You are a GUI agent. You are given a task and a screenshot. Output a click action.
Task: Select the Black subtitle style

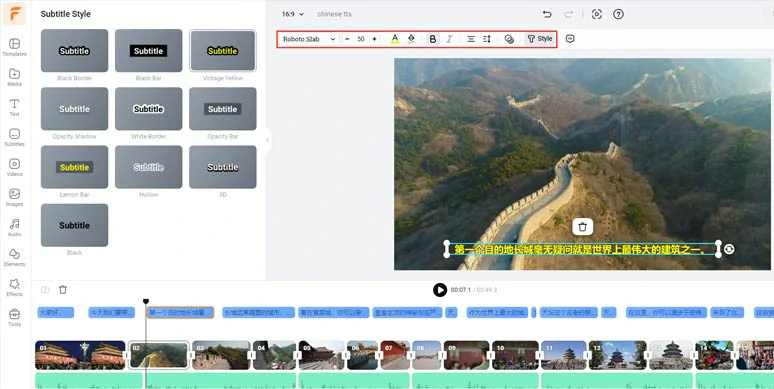pos(75,225)
